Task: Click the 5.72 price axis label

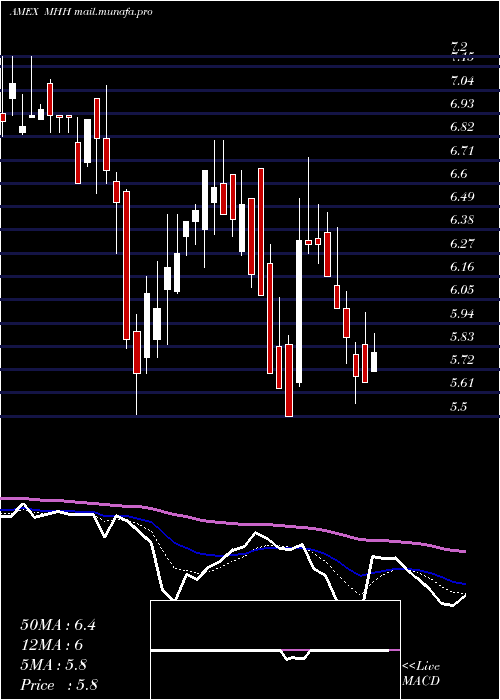Action: (462, 360)
